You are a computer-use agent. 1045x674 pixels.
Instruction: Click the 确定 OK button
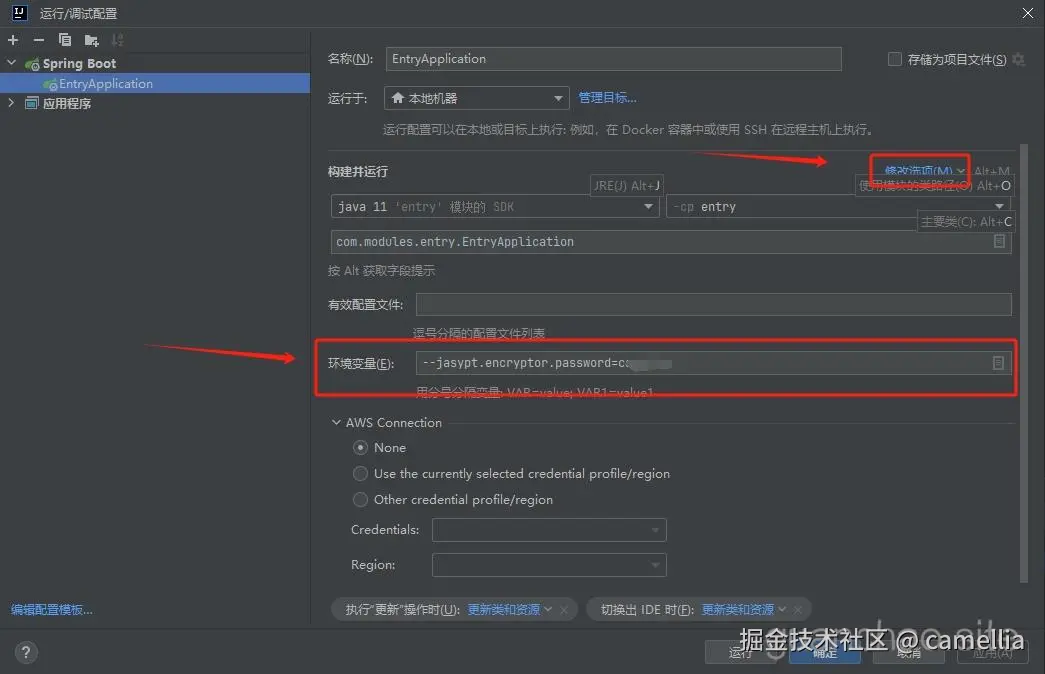(824, 652)
